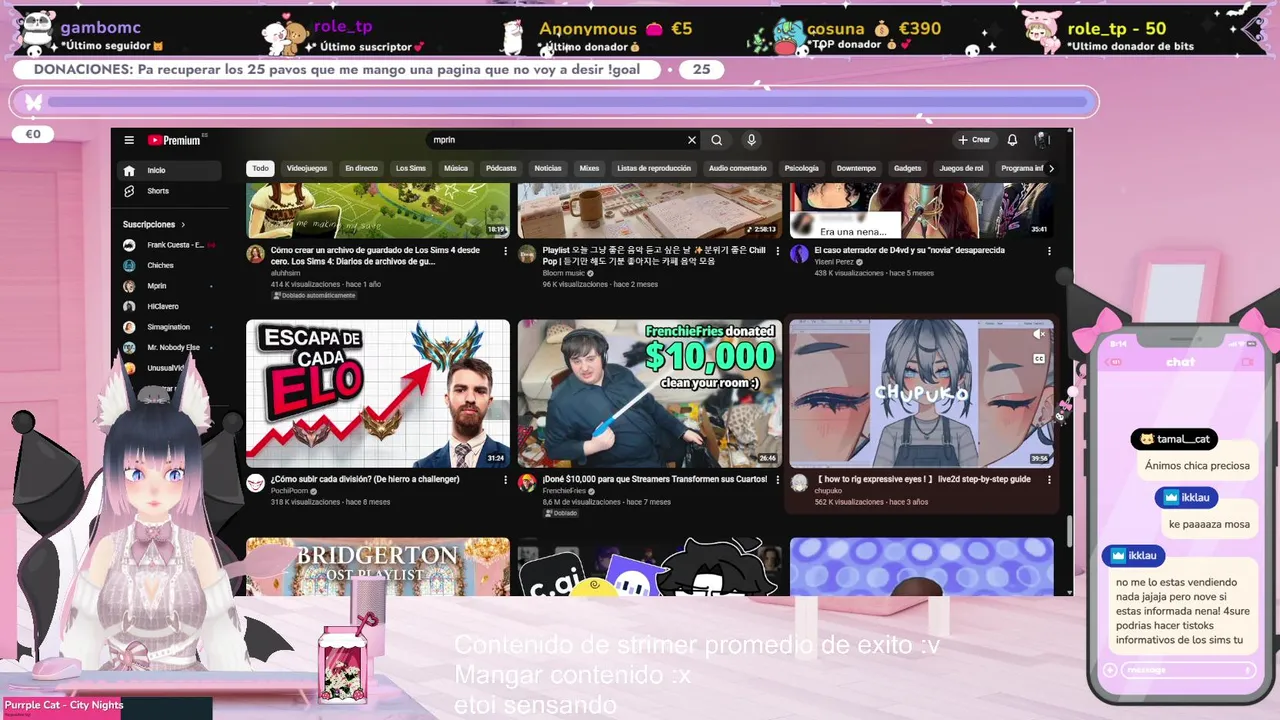Open Yiseni Perez channel avatar

pyautogui.click(x=799, y=254)
